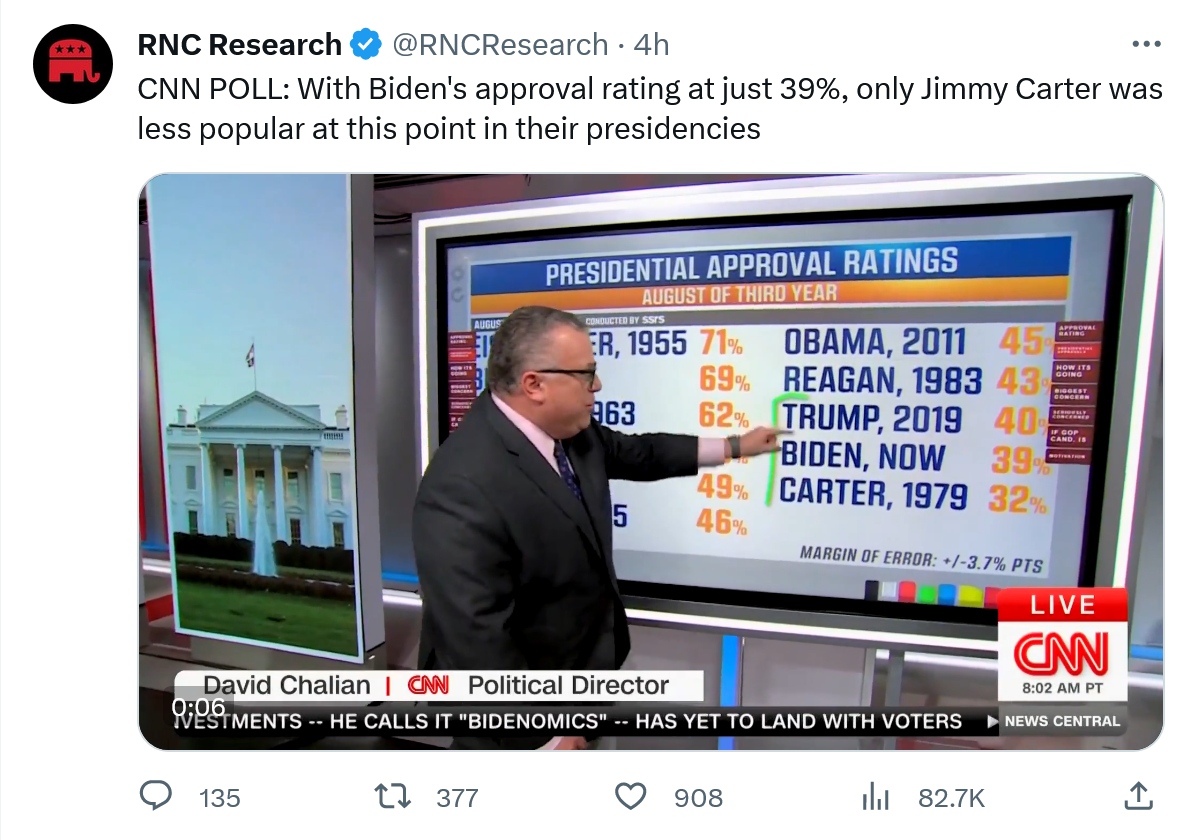This screenshot has width=1196, height=840.
Task: Click the blue verified checkmark badge
Action: [365, 45]
